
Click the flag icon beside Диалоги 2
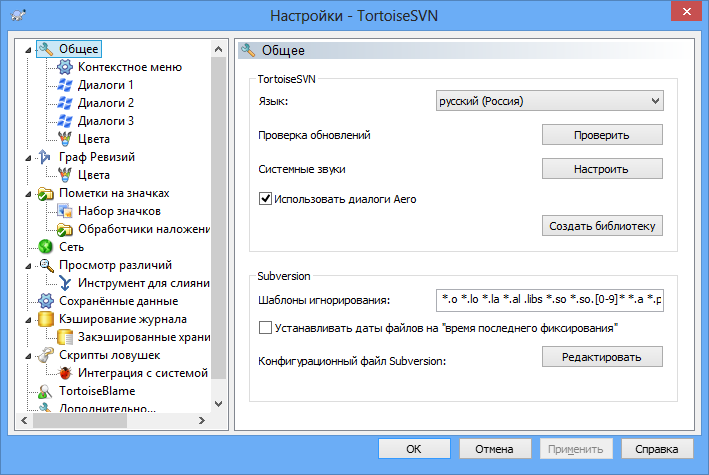[x=65, y=103]
